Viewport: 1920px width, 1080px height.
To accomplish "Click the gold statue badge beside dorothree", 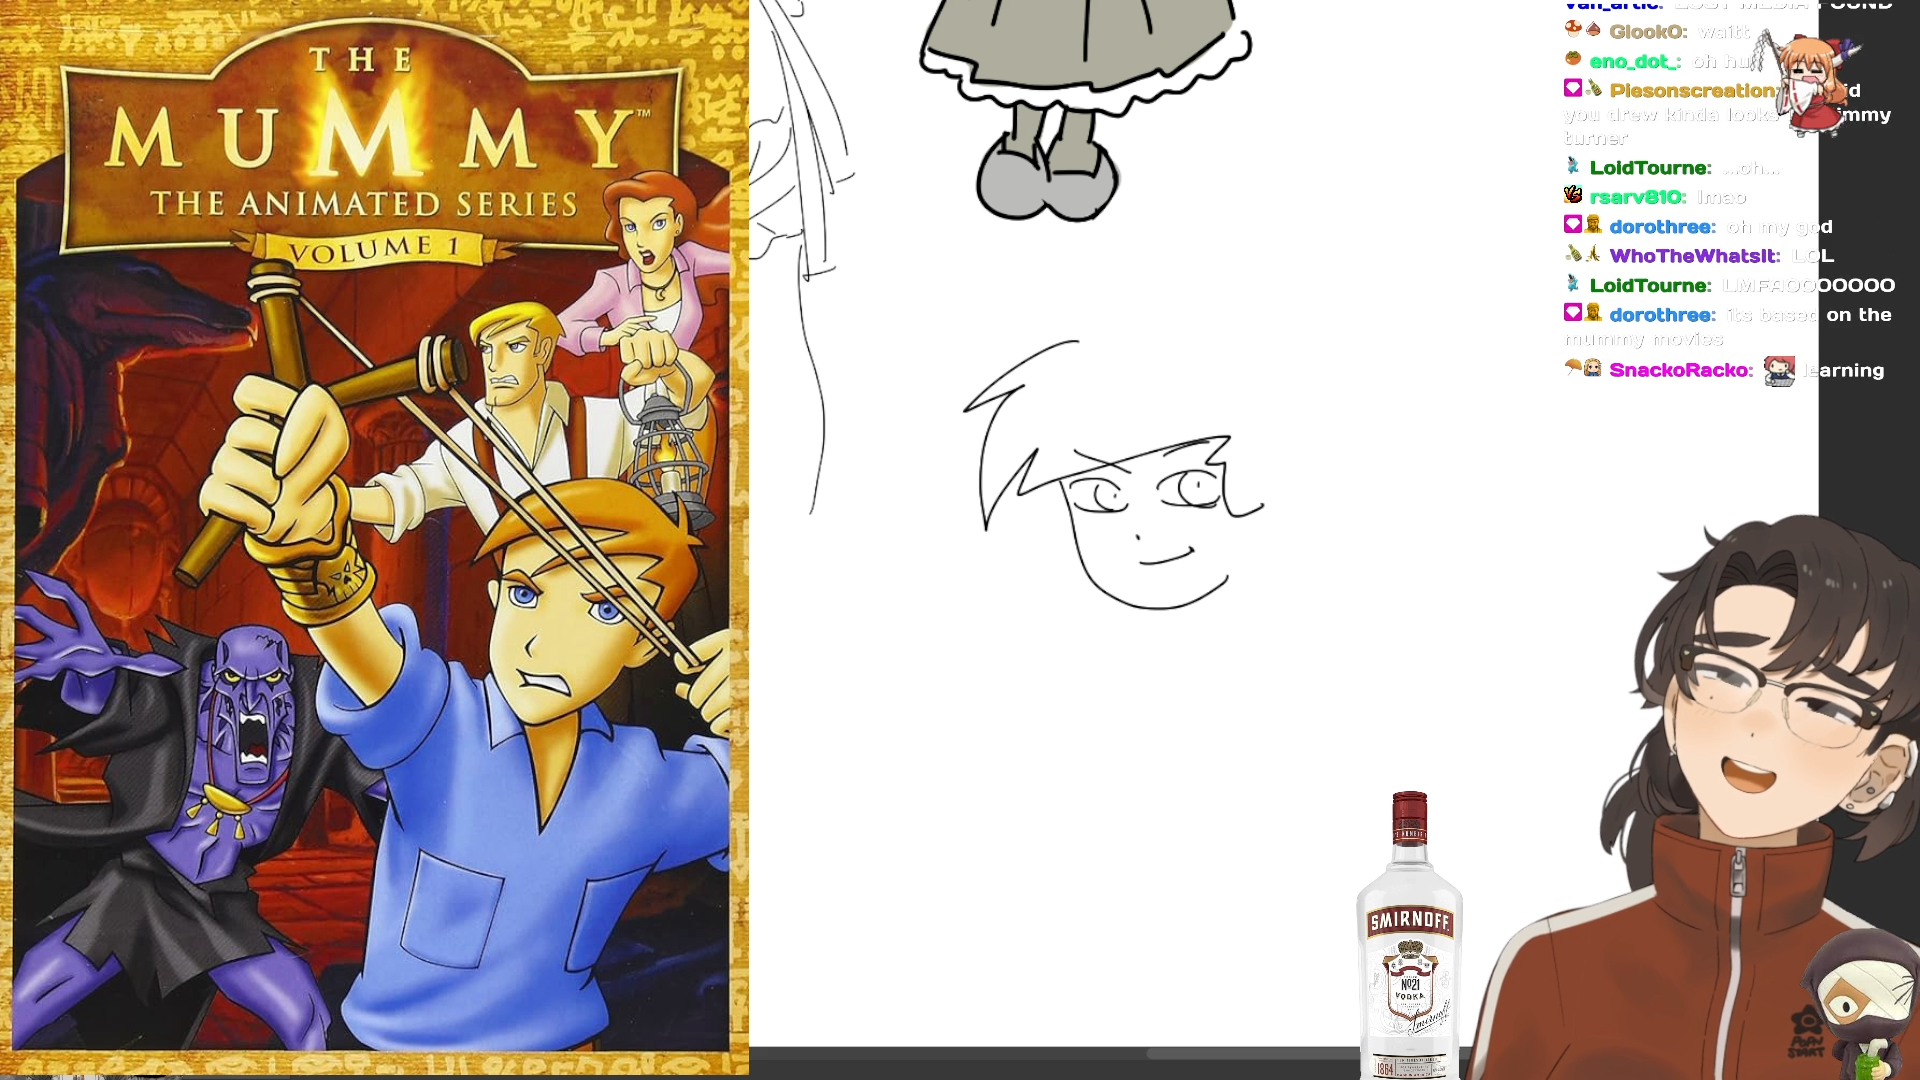I will pos(1593,225).
